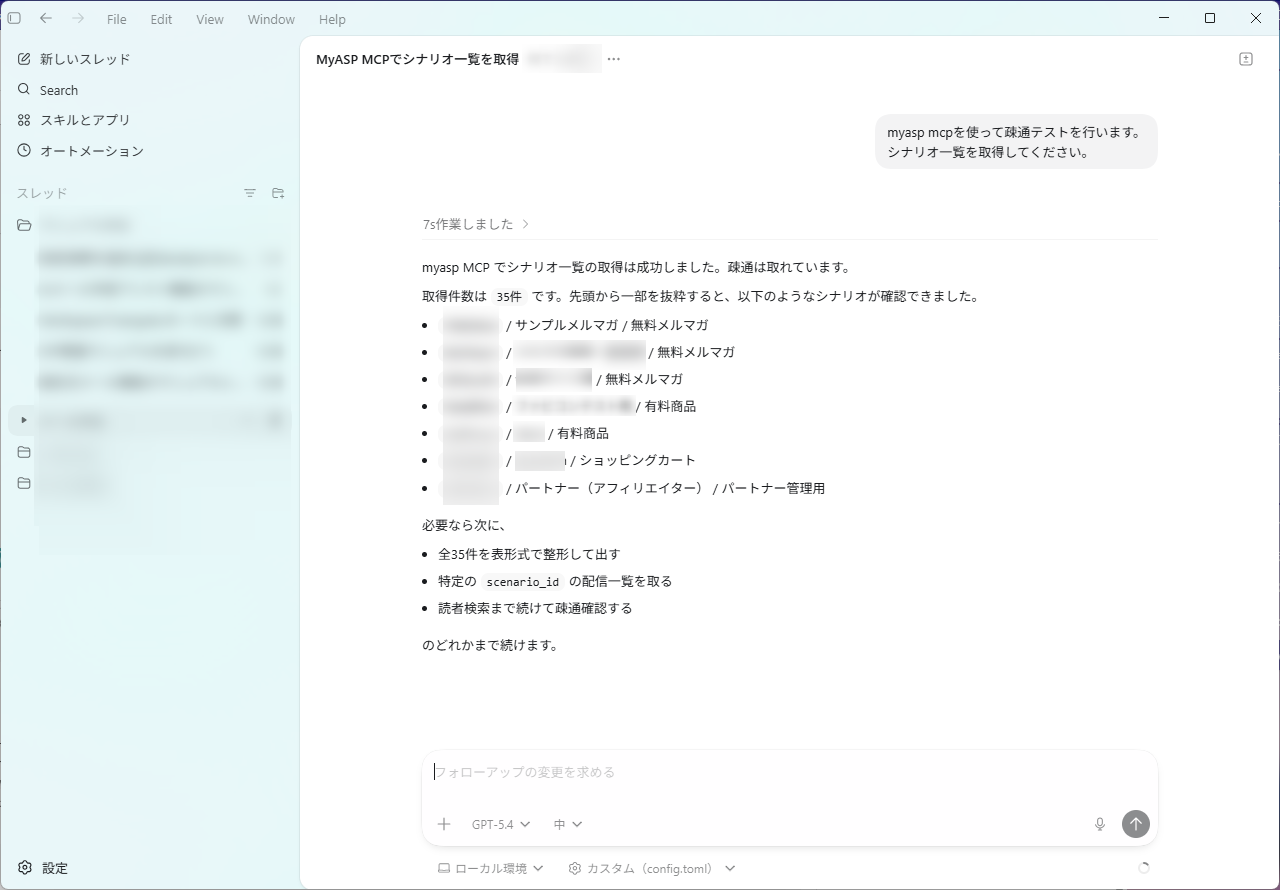Open the thread title more options menu

point(614,59)
